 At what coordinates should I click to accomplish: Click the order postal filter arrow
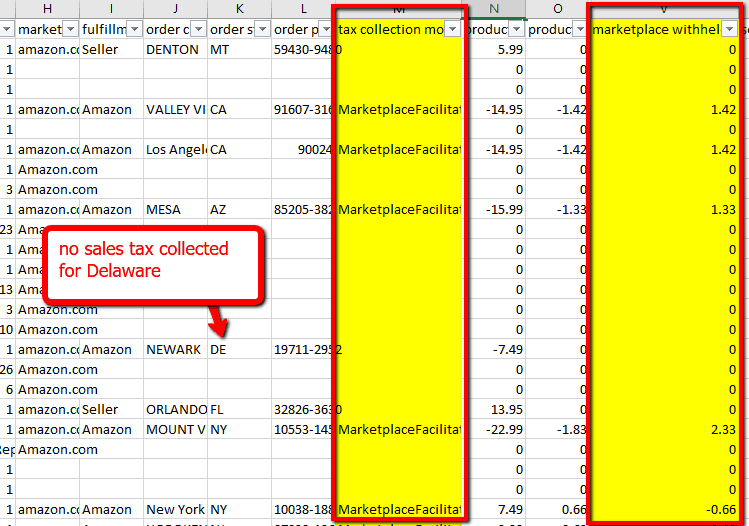tap(325, 30)
